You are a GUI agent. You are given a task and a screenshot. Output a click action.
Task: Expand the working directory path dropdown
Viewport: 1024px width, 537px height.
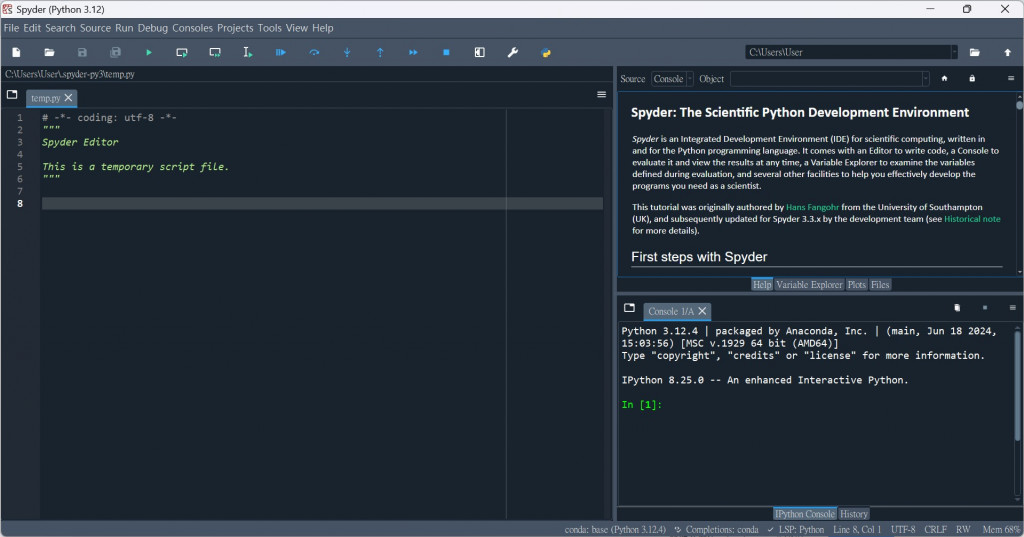[954, 52]
